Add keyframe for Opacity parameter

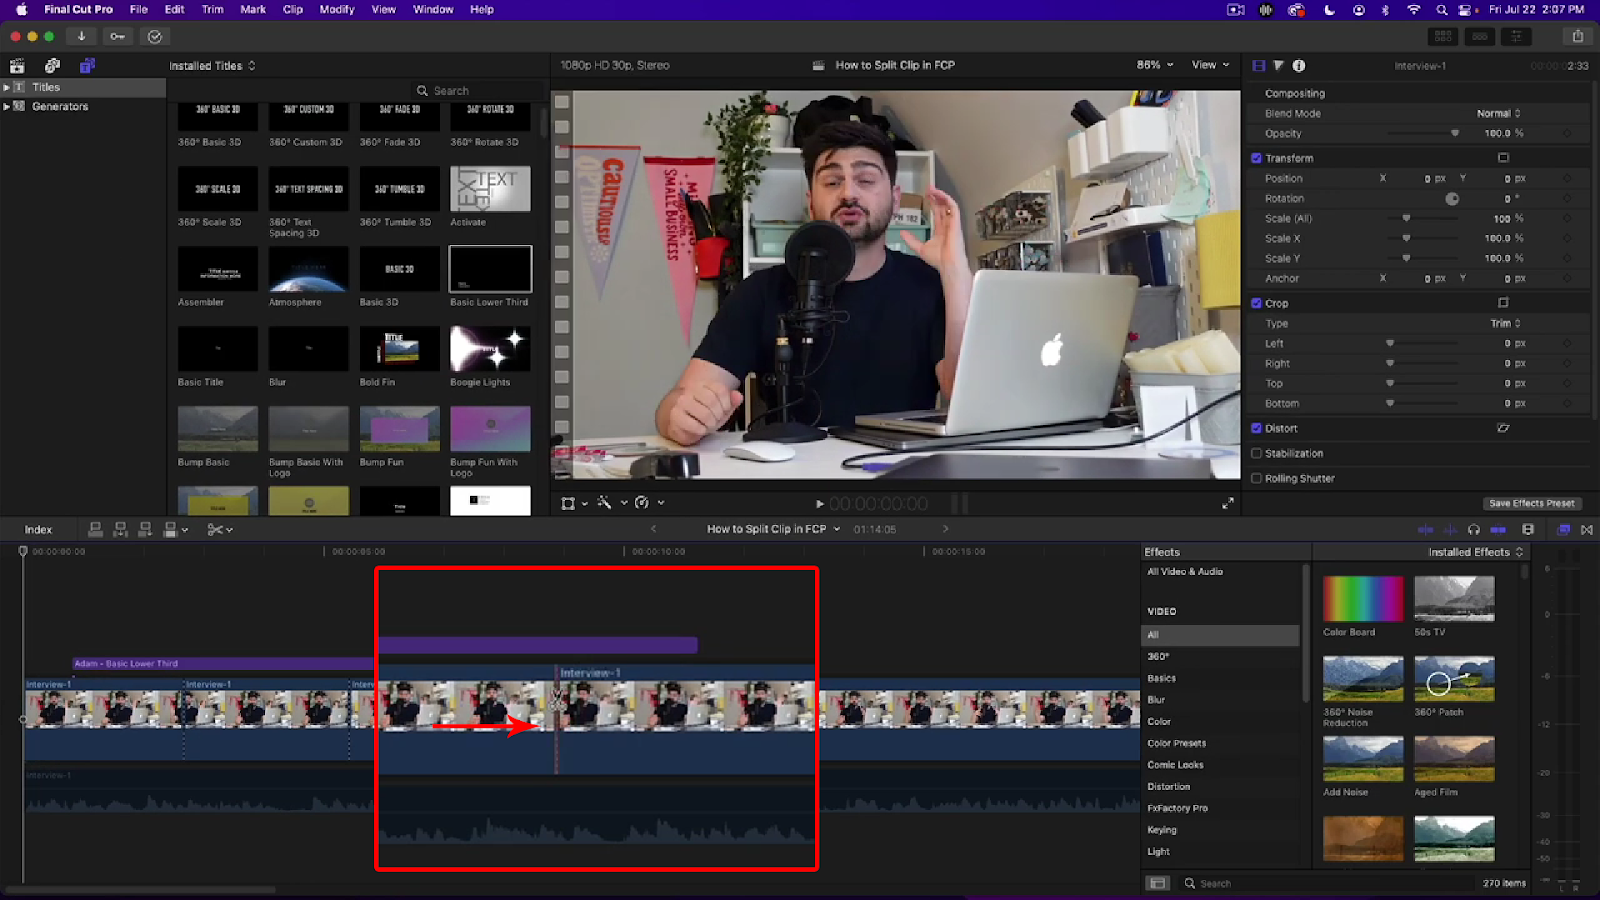[1567, 133]
